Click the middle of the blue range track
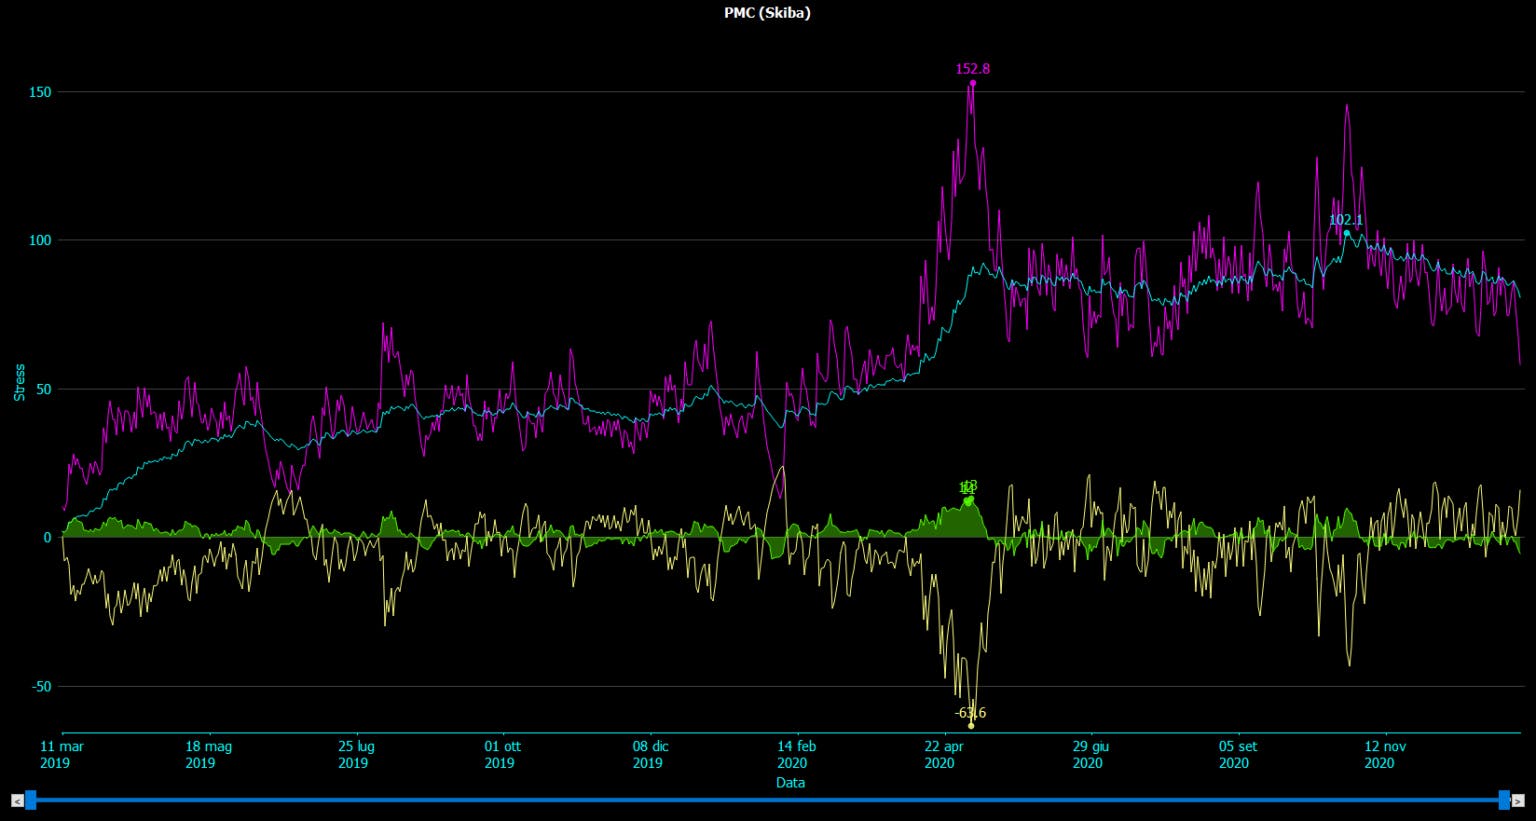1536x821 pixels. [768, 800]
